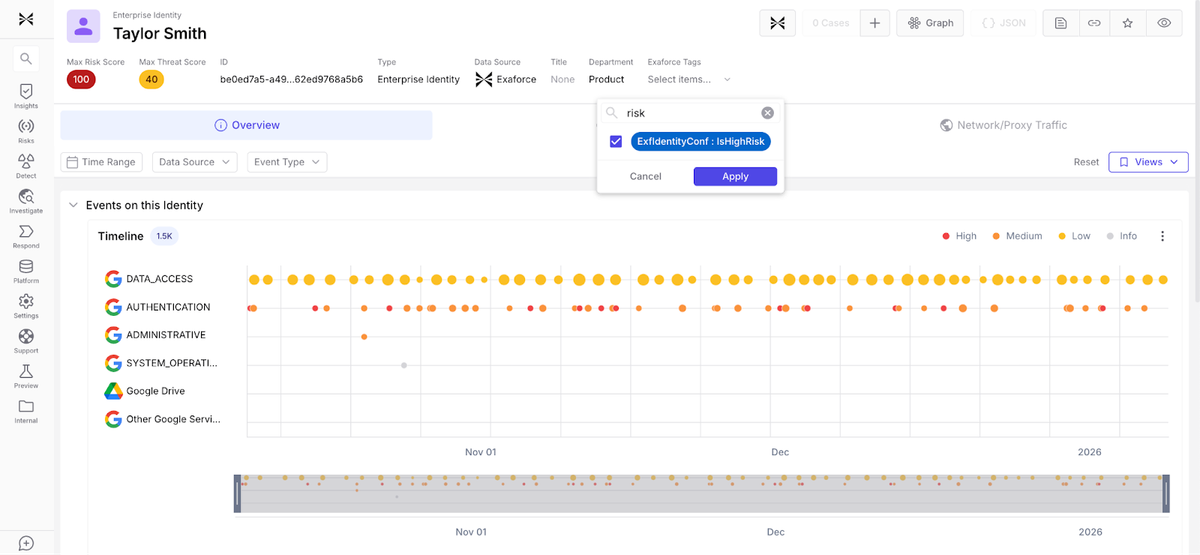Click the grey Info event dot
The width and height of the screenshot is (1200, 555).
tap(404, 365)
